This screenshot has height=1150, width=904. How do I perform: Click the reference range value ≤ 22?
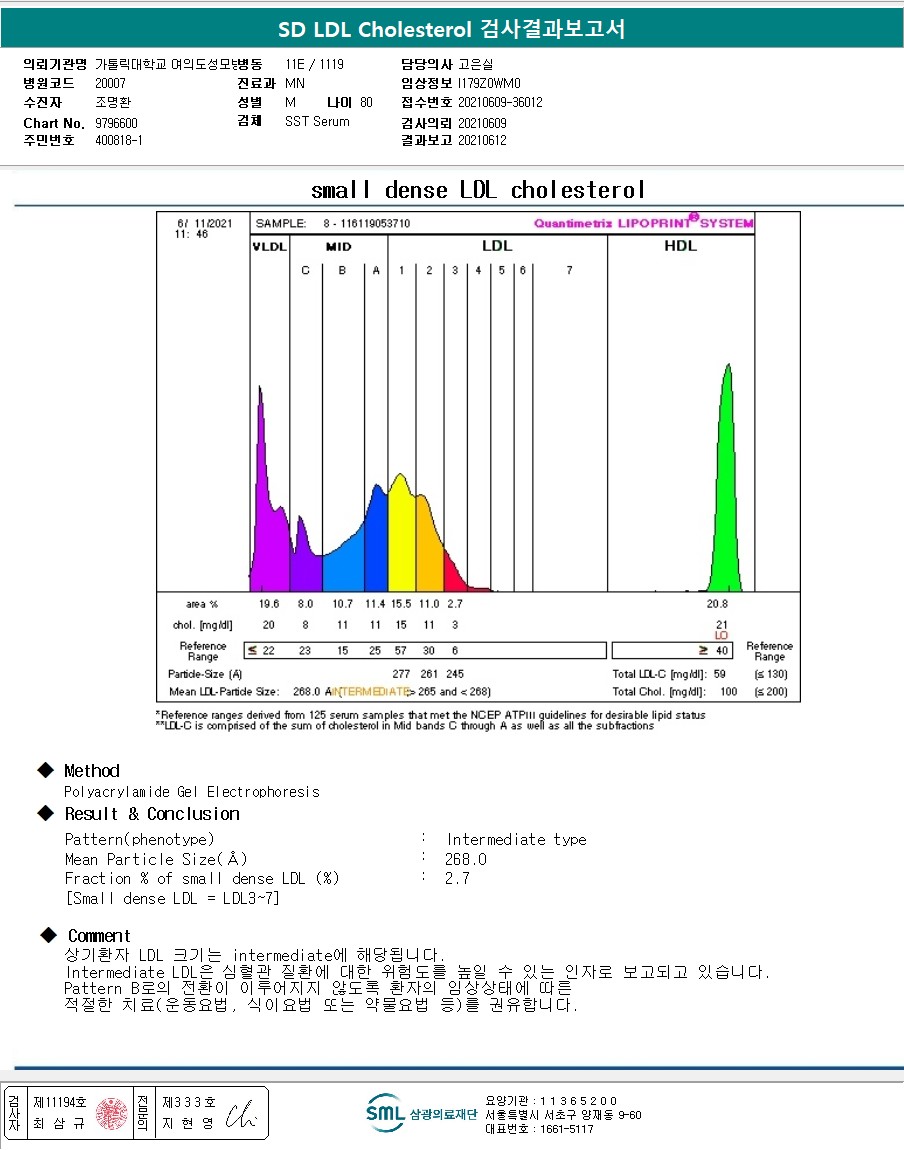(x=261, y=651)
